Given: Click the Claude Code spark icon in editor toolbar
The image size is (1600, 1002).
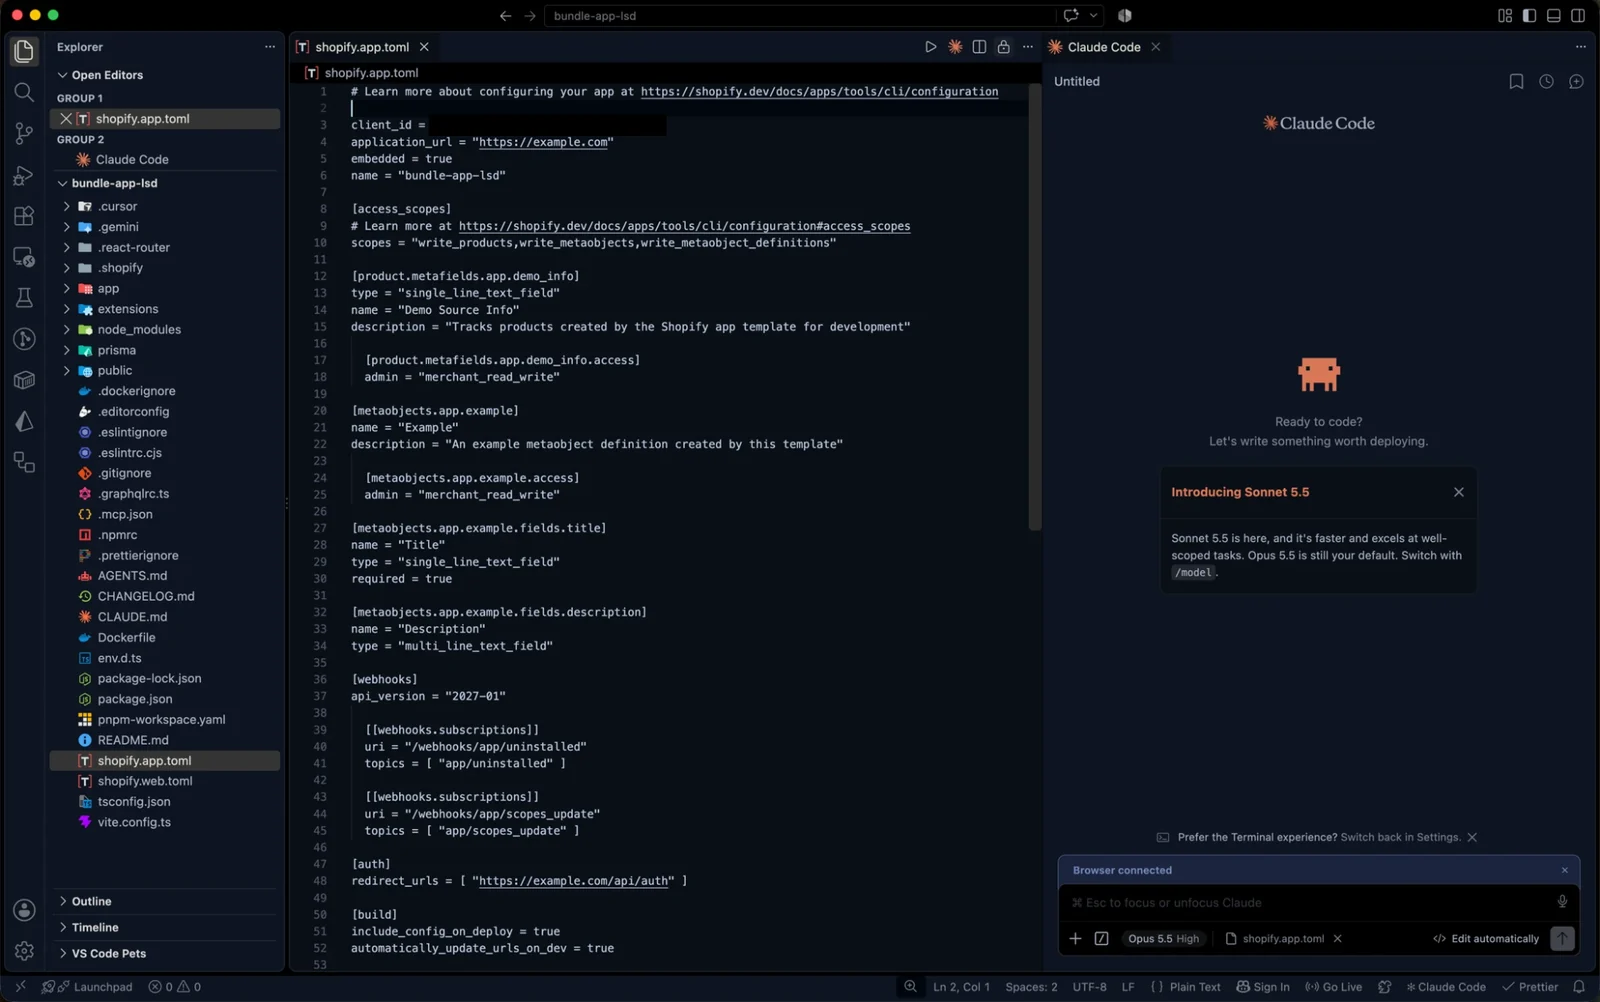Looking at the screenshot, I should 955,47.
